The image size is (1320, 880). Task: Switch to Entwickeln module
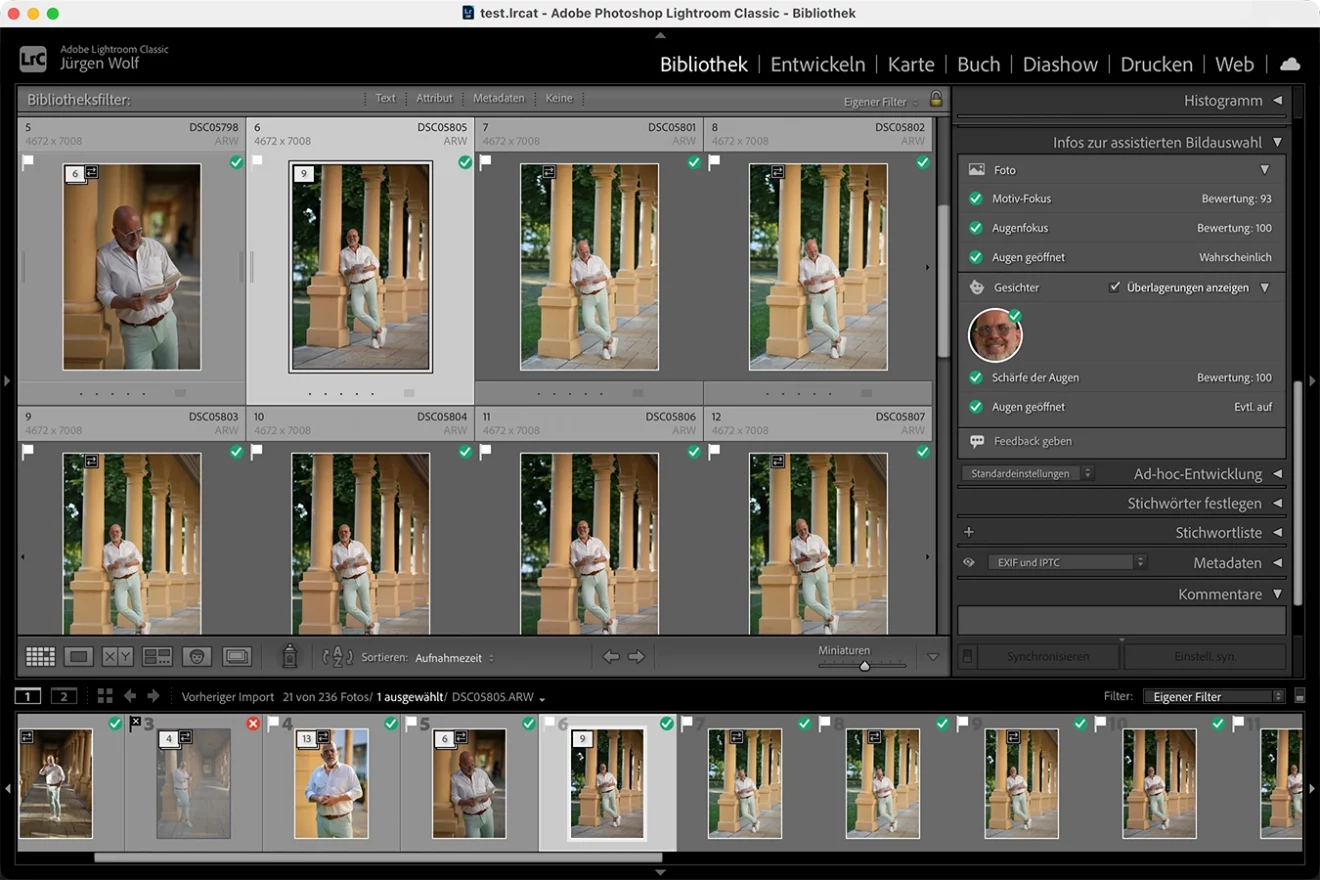pos(818,64)
